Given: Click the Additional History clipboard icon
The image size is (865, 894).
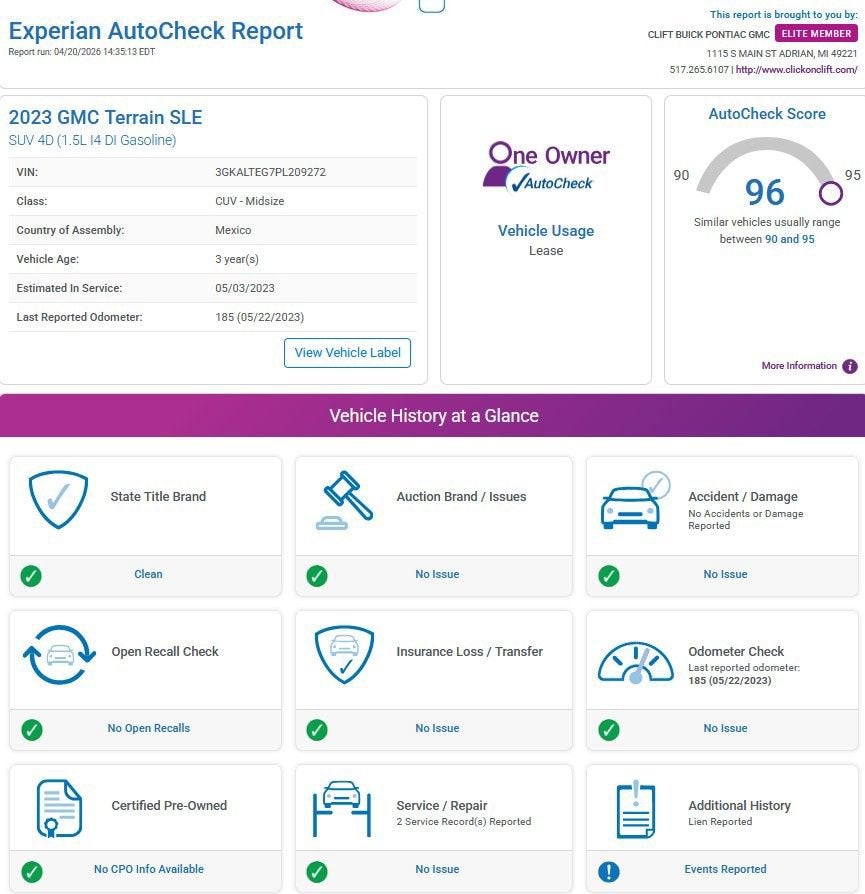Looking at the screenshot, I should click(635, 809).
